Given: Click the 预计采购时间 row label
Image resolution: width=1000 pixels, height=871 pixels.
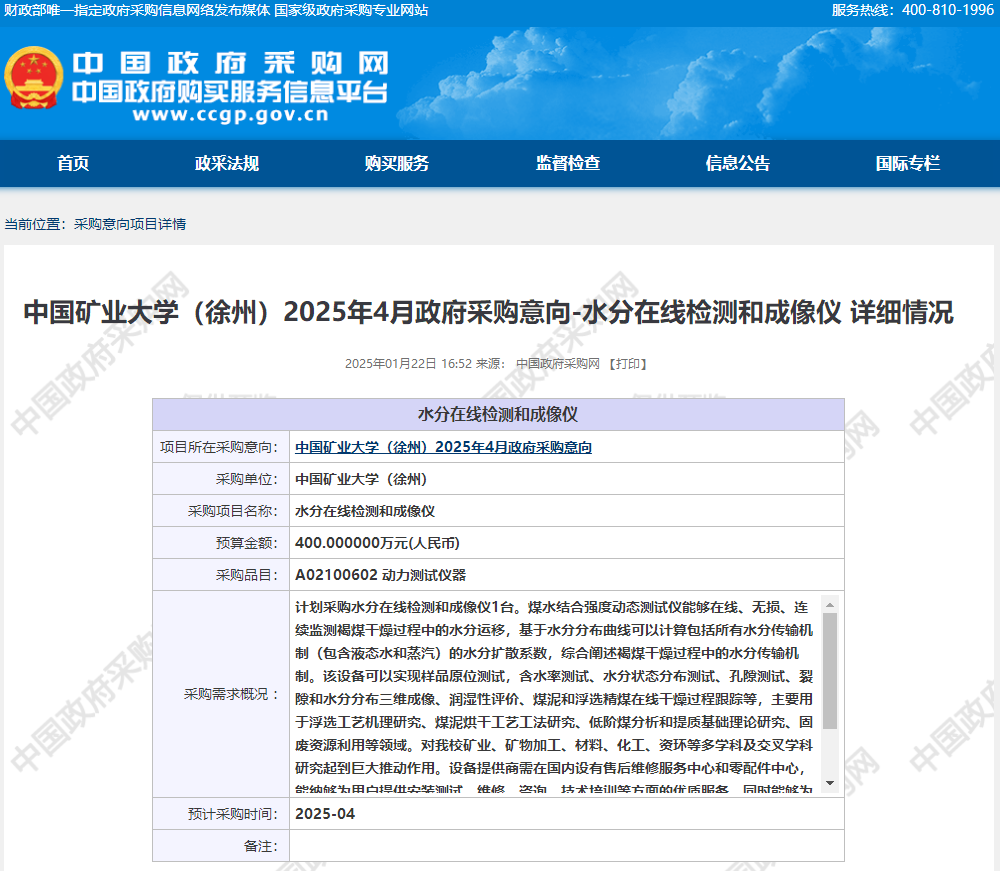Looking at the screenshot, I should (233, 814).
